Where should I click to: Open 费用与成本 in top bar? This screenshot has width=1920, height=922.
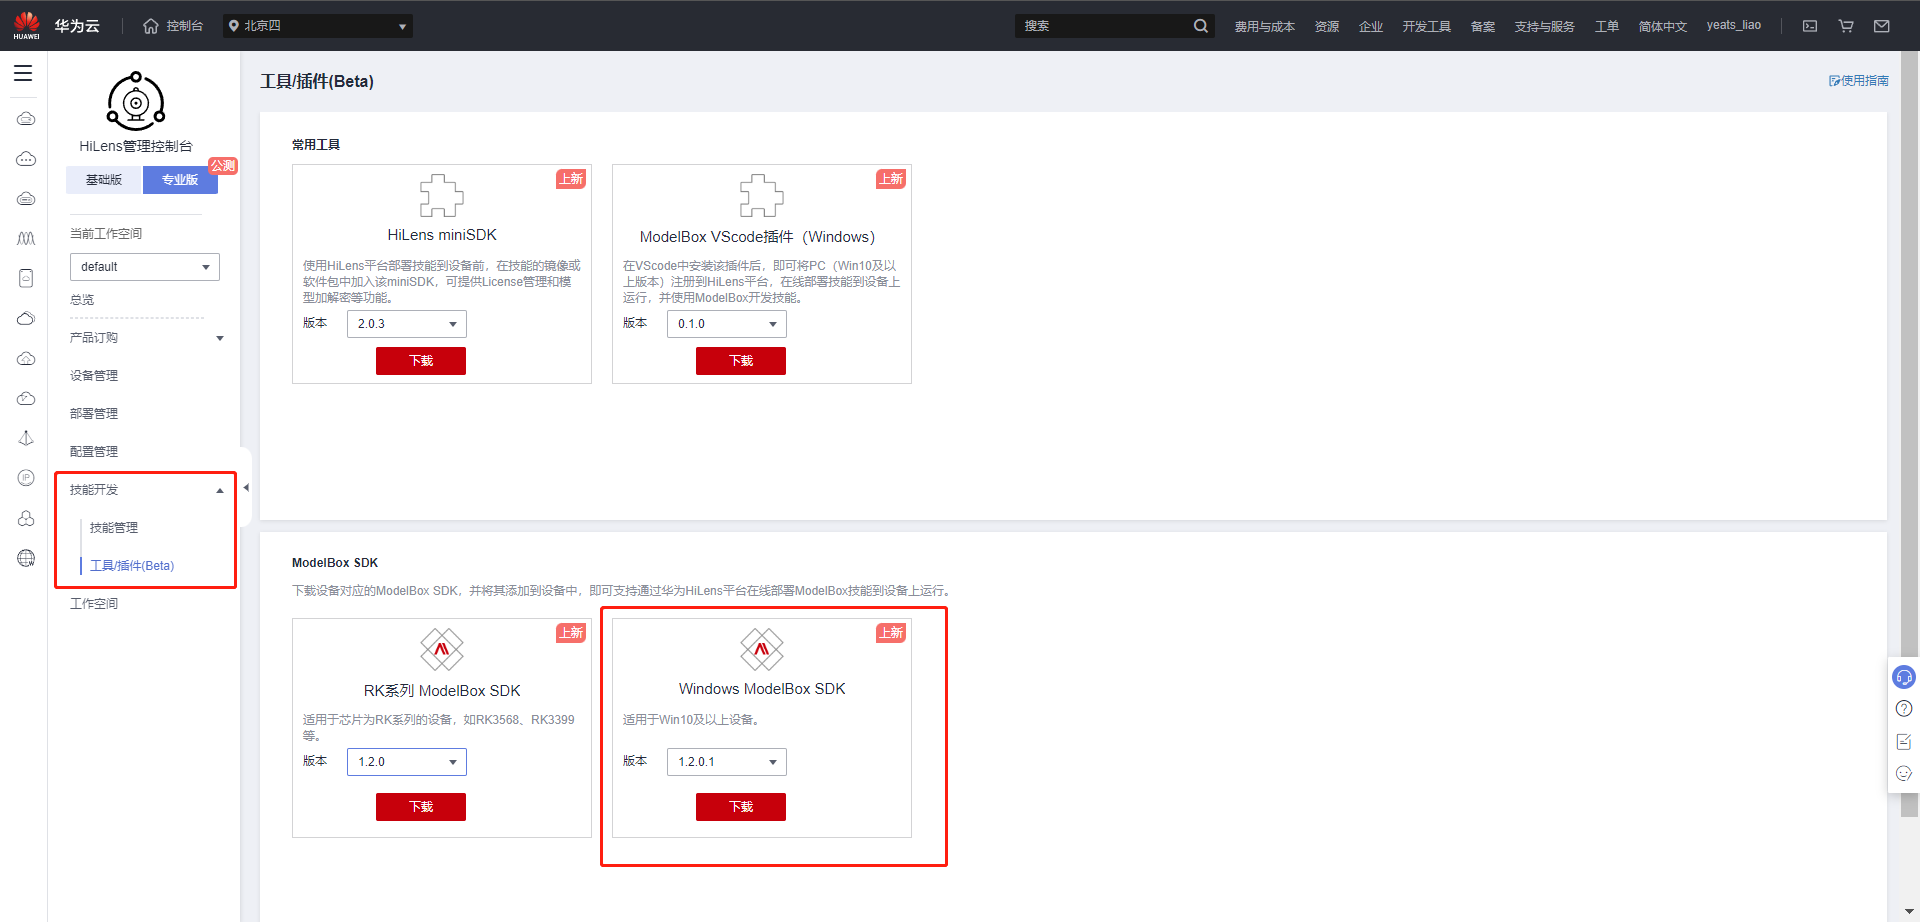(x=1264, y=26)
